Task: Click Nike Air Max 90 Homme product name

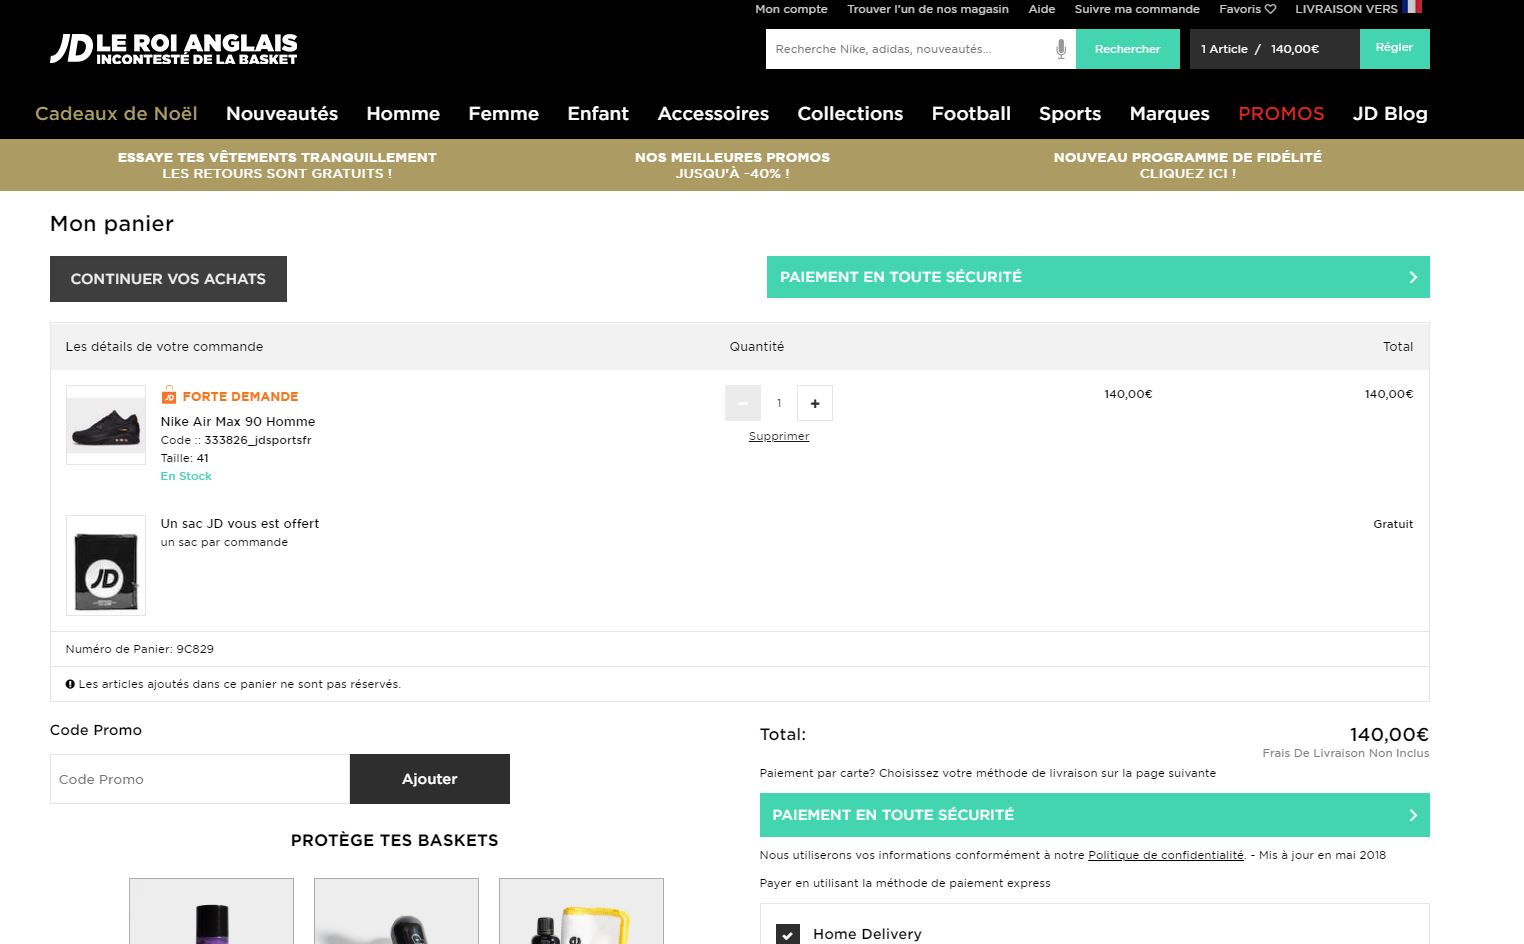Action: [238, 421]
